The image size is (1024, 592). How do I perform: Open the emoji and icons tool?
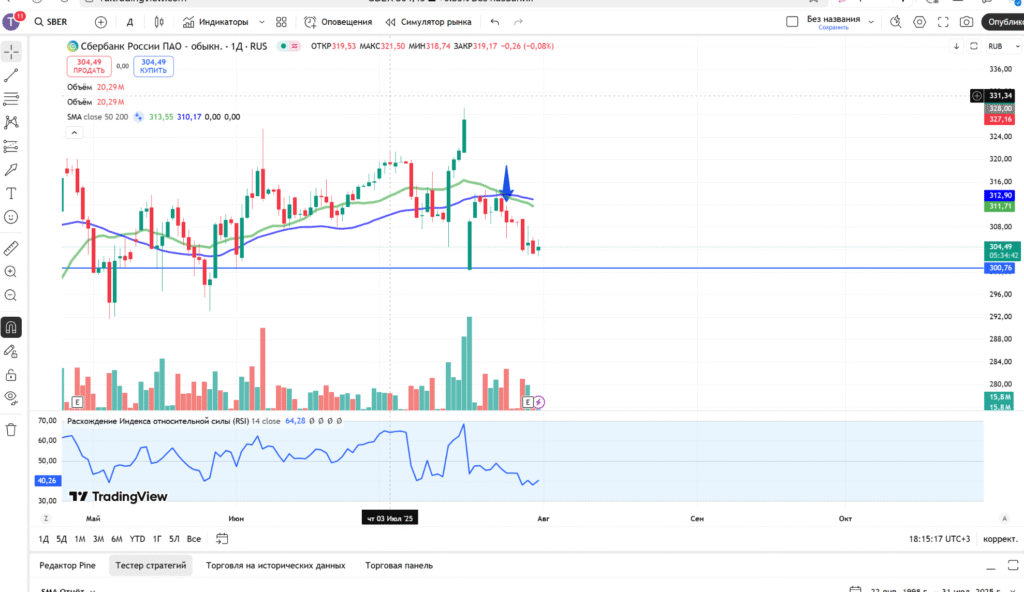(11, 217)
